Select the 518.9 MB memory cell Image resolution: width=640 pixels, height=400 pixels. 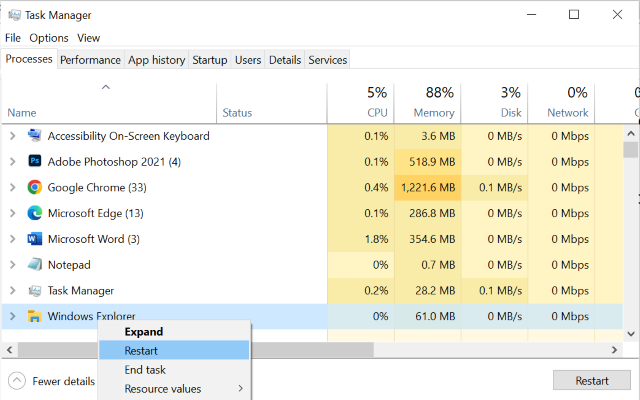[427, 162]
